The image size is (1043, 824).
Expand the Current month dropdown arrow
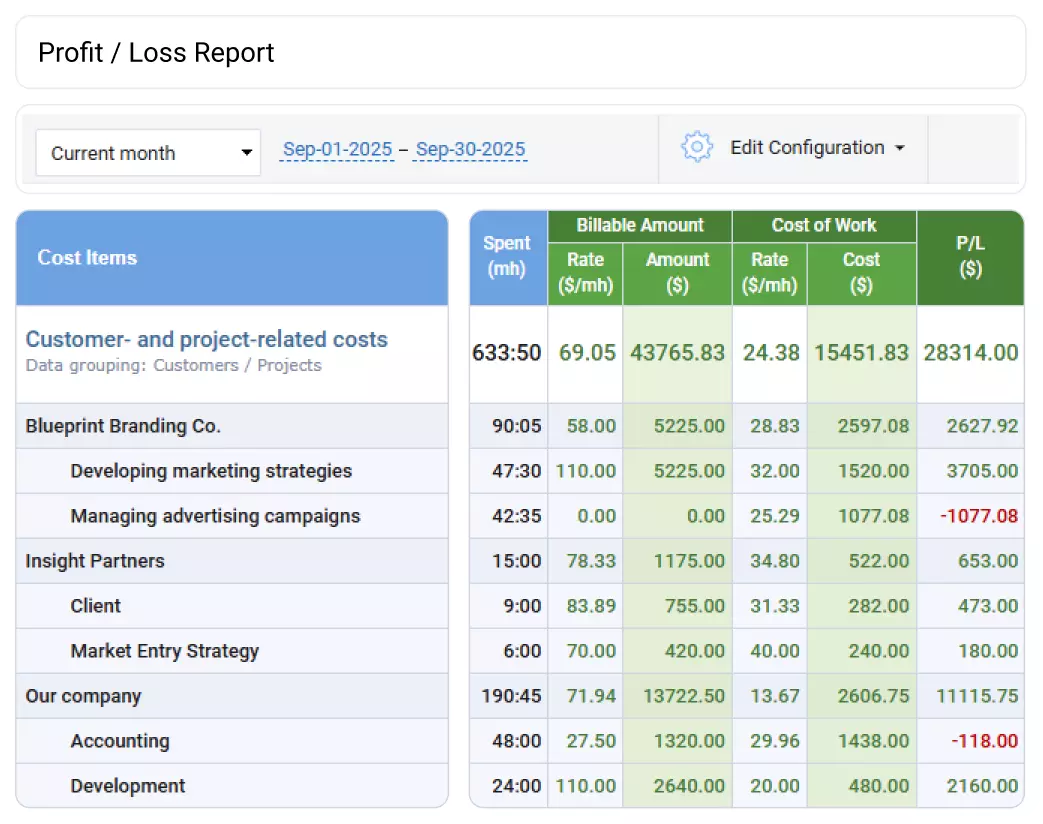246,152
